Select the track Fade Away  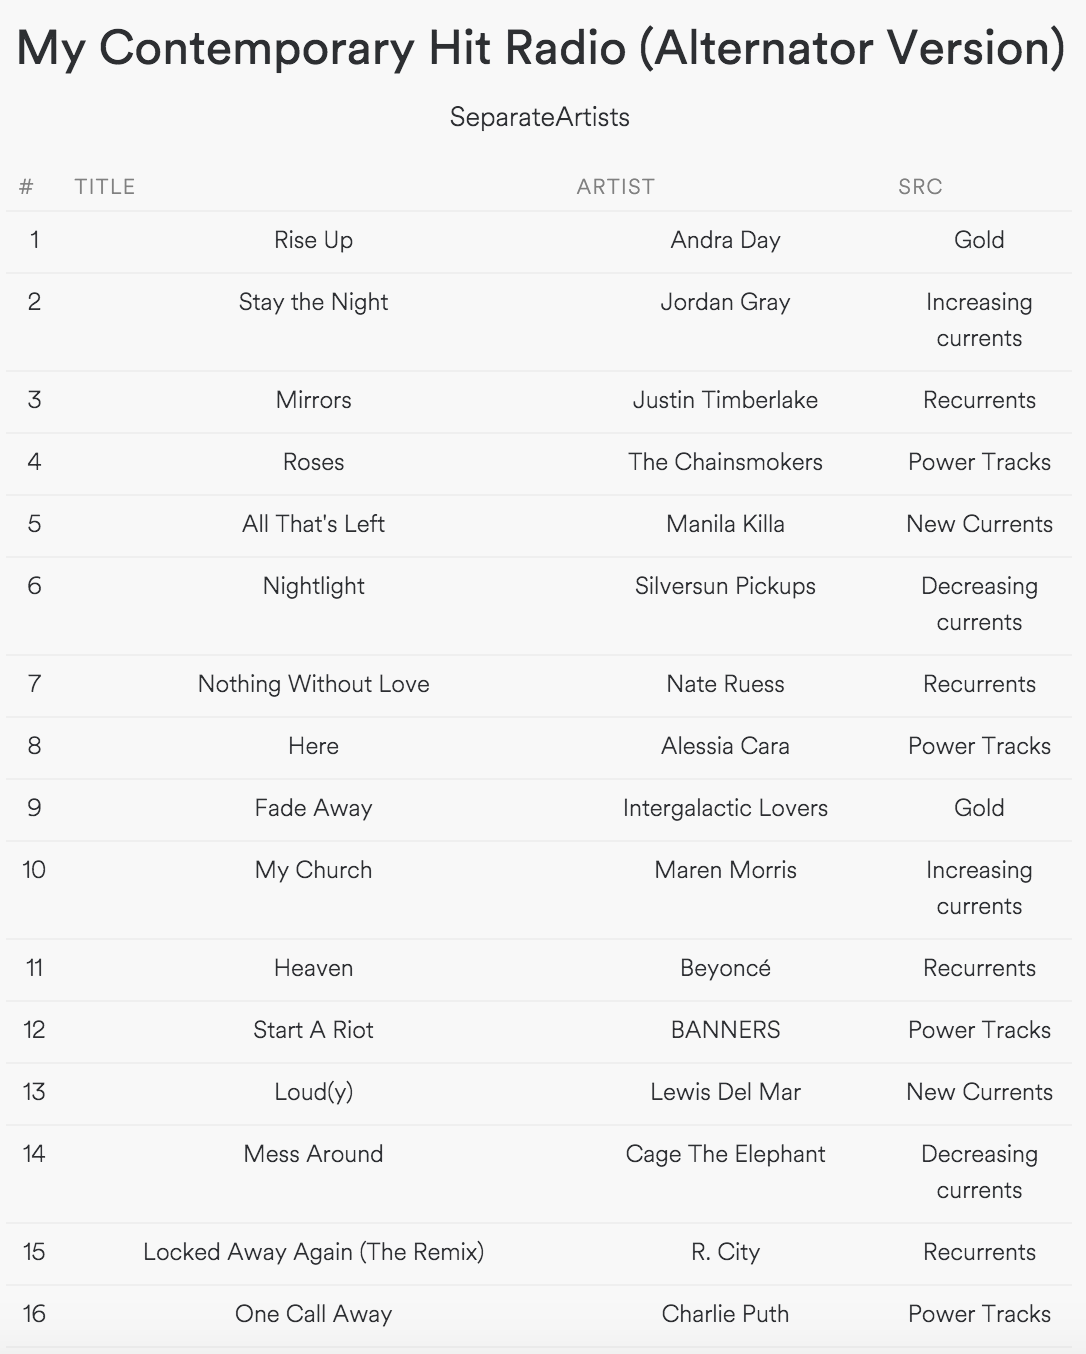313,808
